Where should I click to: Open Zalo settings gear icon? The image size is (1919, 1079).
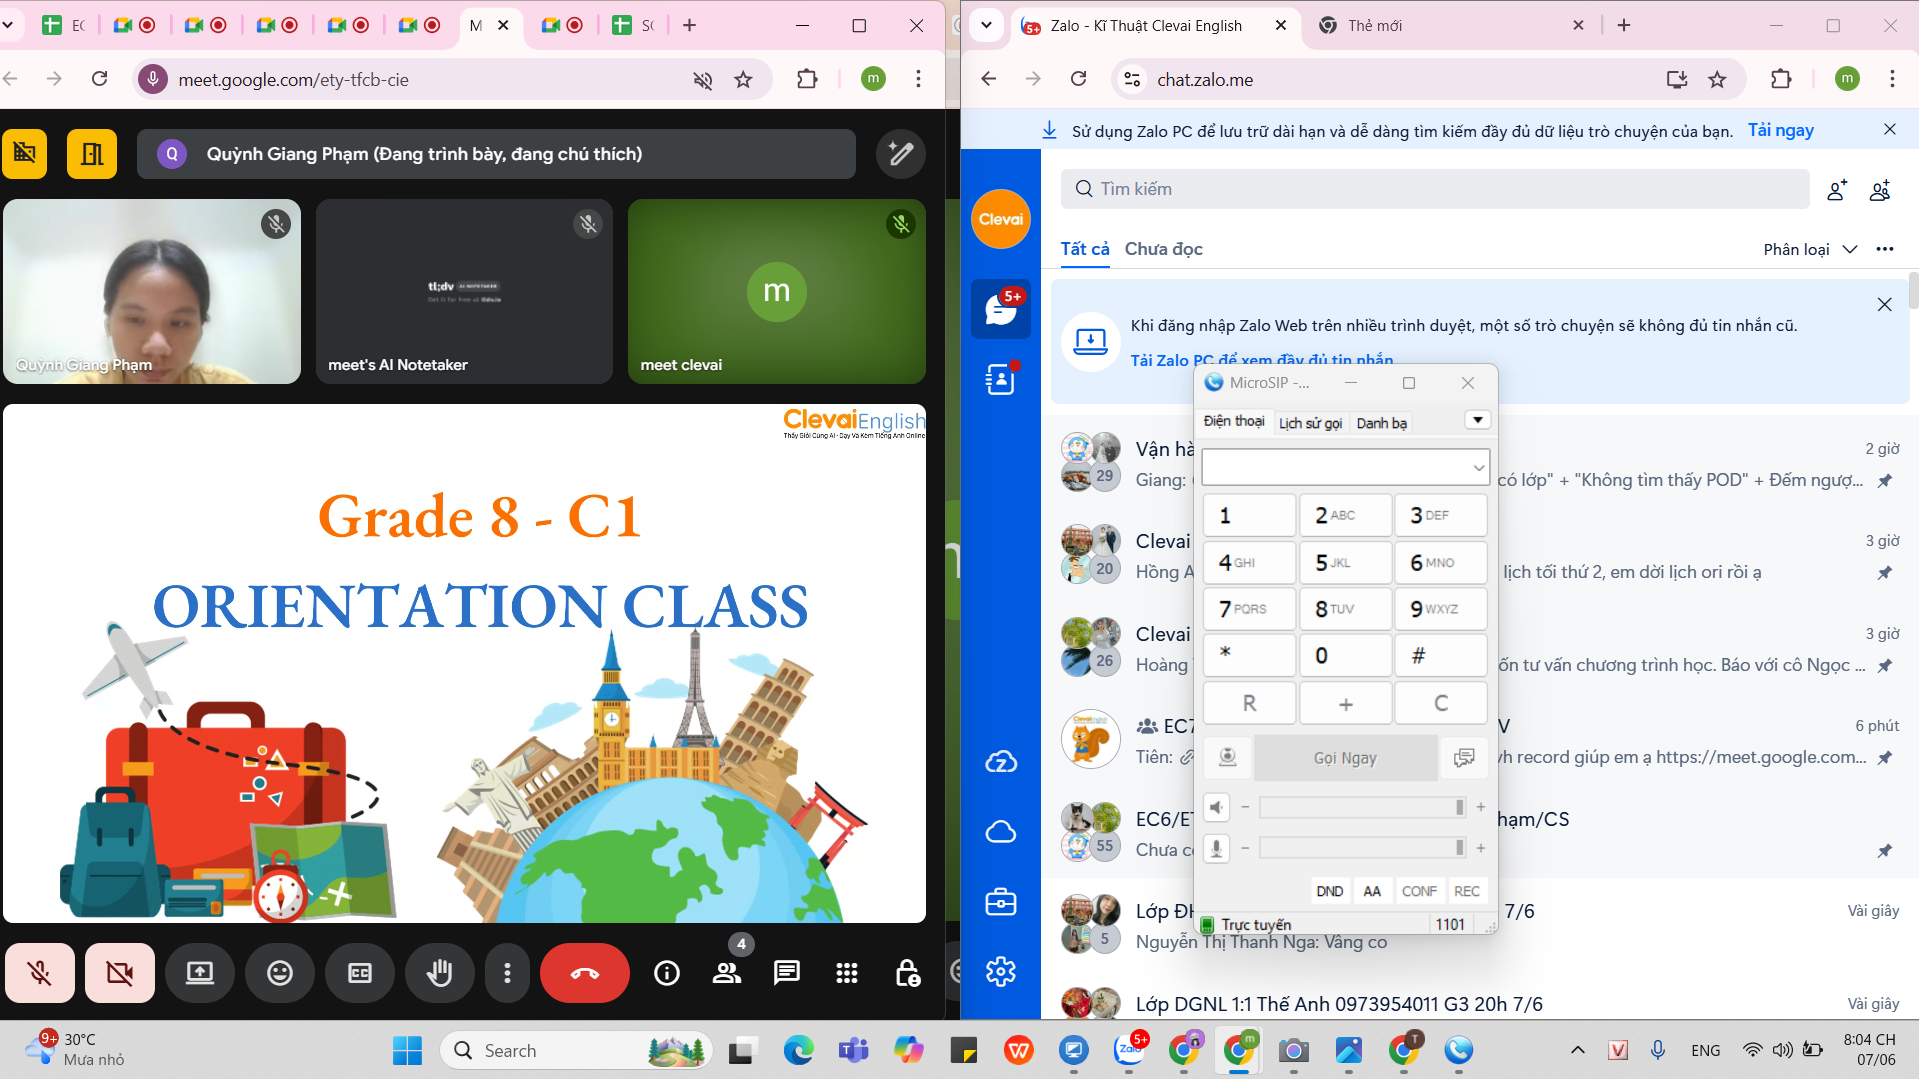1001,971
